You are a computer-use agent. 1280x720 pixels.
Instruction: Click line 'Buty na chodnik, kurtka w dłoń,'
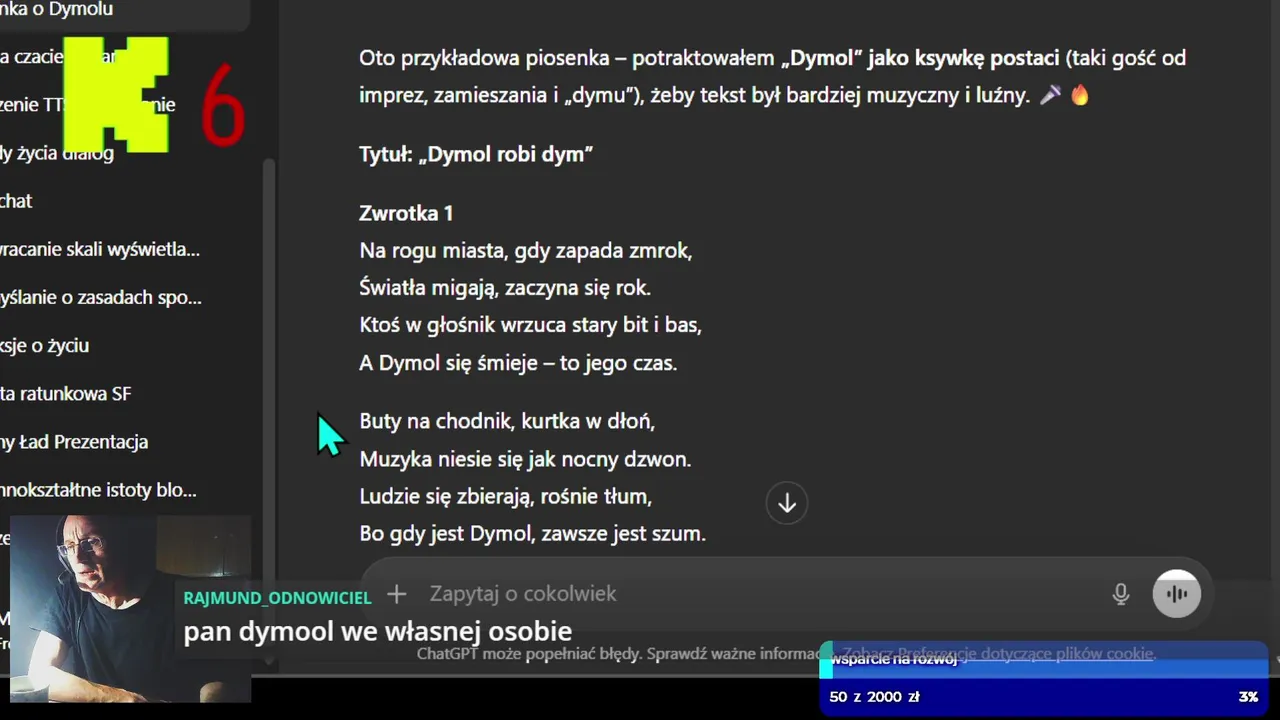click(507, 422)
